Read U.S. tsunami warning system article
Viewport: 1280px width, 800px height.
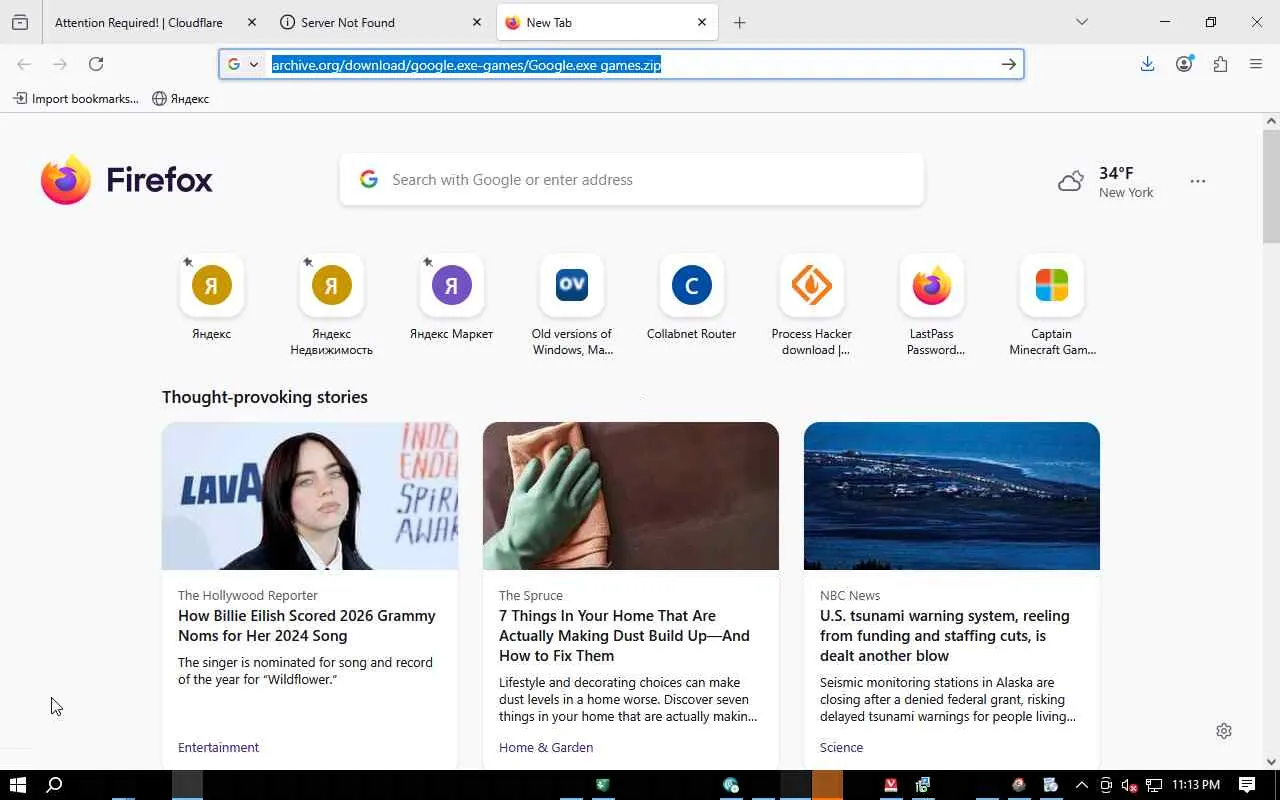[945, 636]
